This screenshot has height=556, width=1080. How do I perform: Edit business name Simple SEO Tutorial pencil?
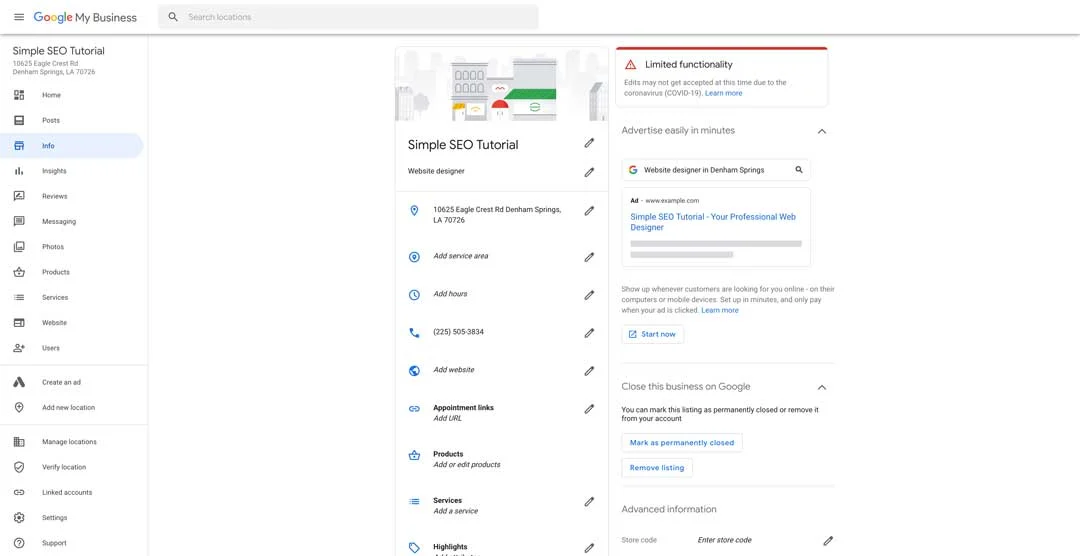pyautogui.click(x=589, y=143)
